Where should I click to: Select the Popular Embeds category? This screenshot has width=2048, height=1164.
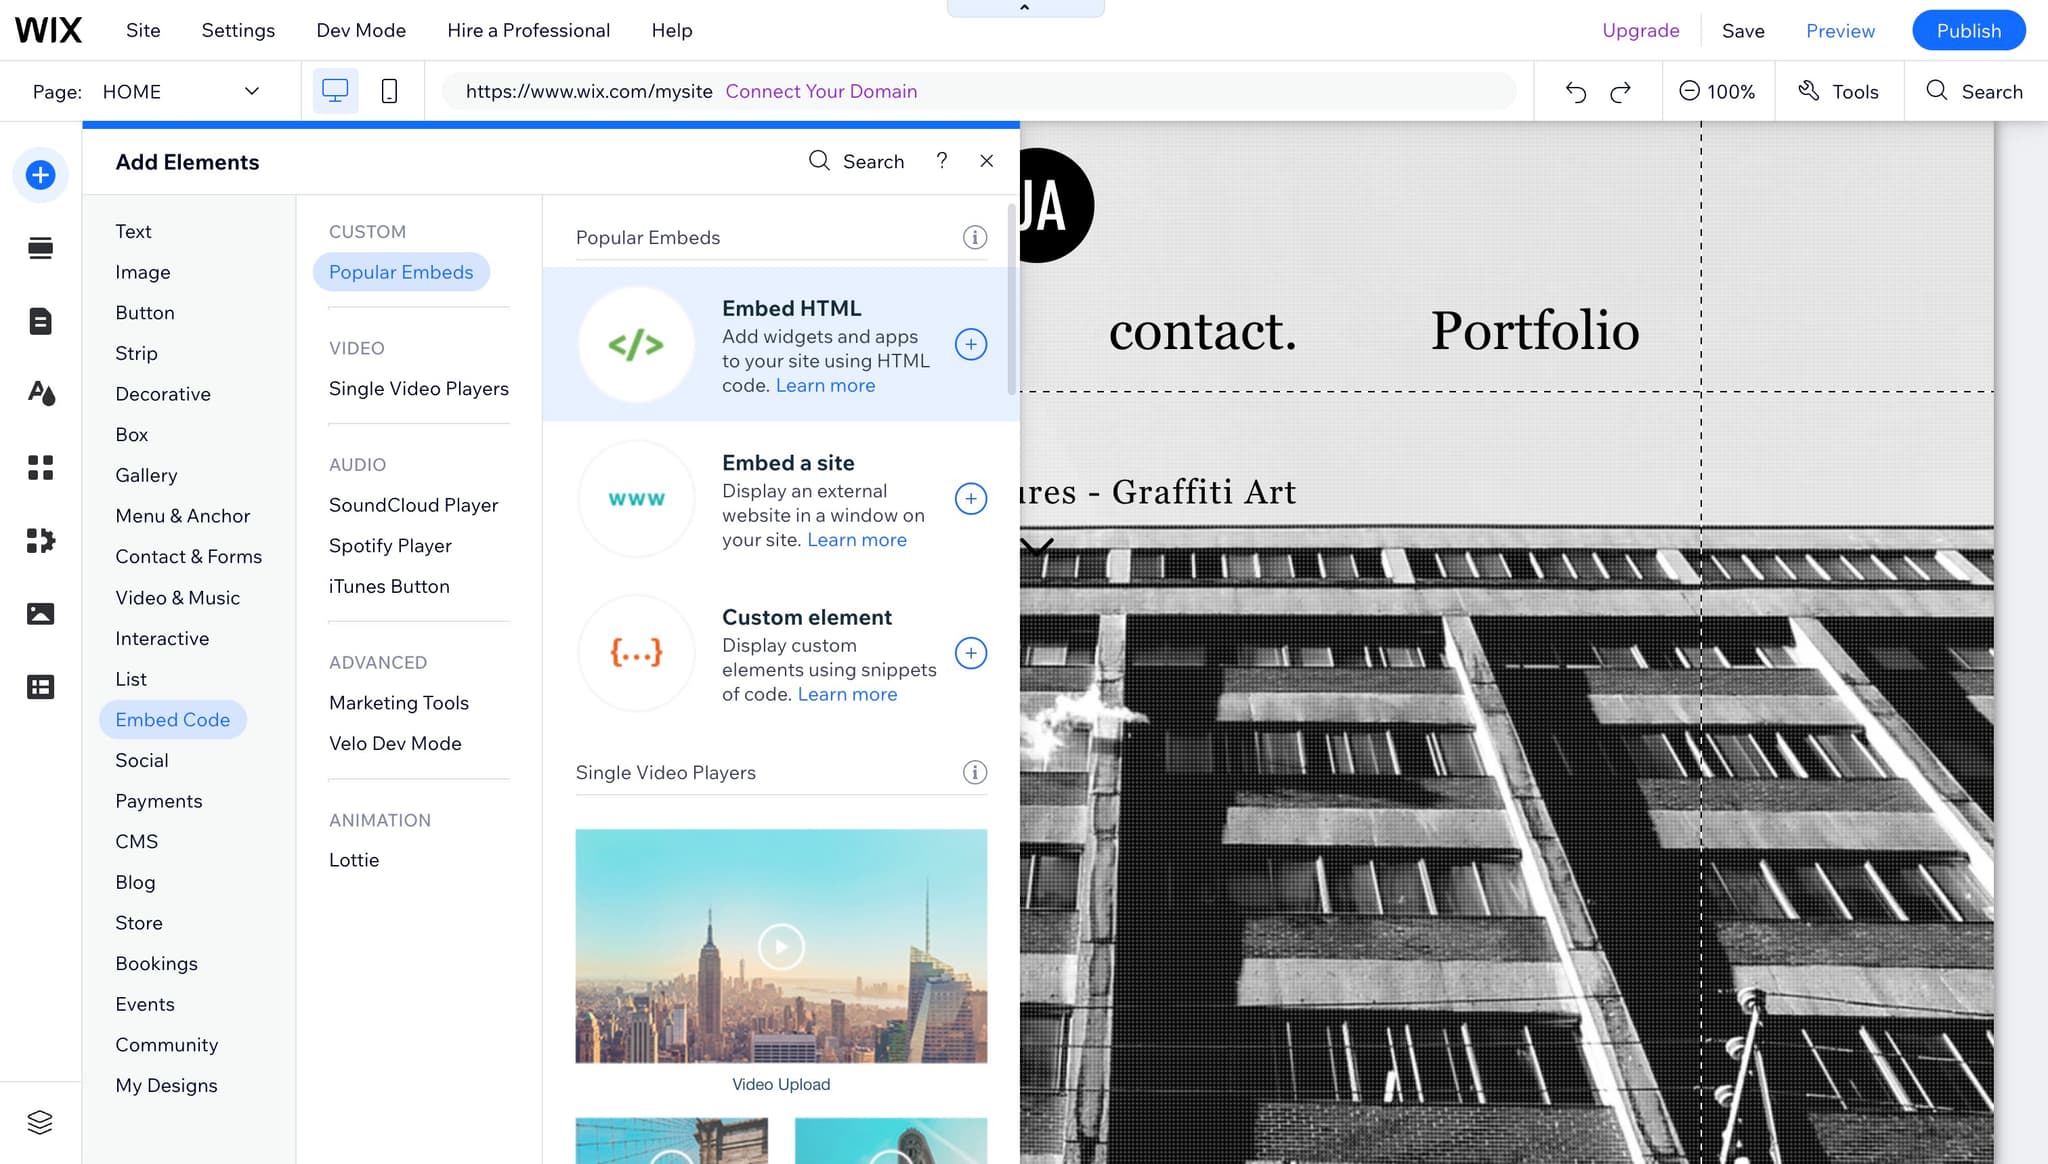tap(400, 271)
